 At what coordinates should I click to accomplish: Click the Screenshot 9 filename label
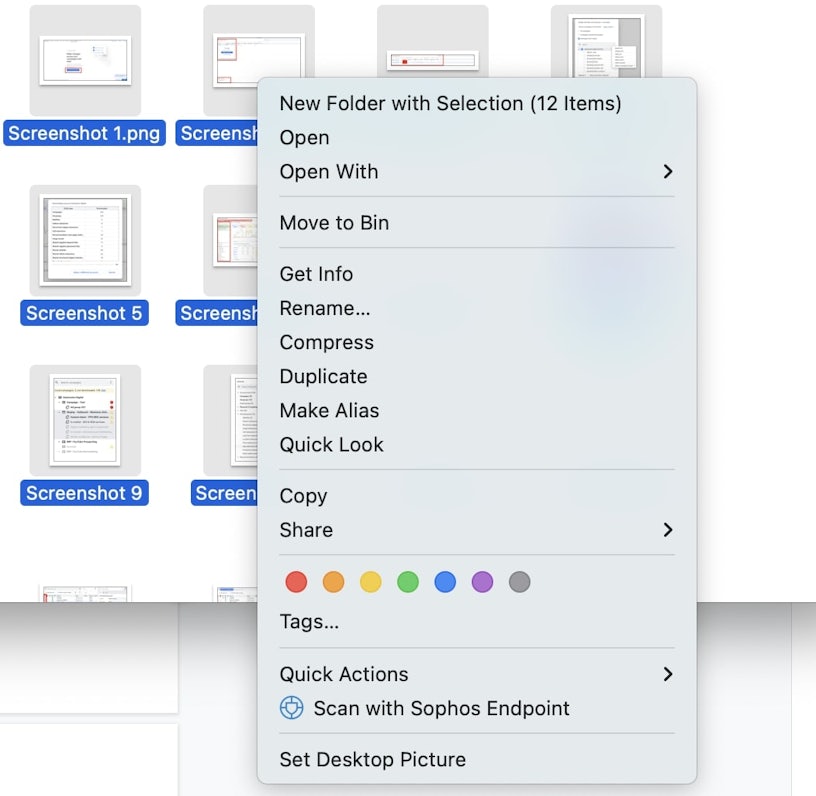84,493
